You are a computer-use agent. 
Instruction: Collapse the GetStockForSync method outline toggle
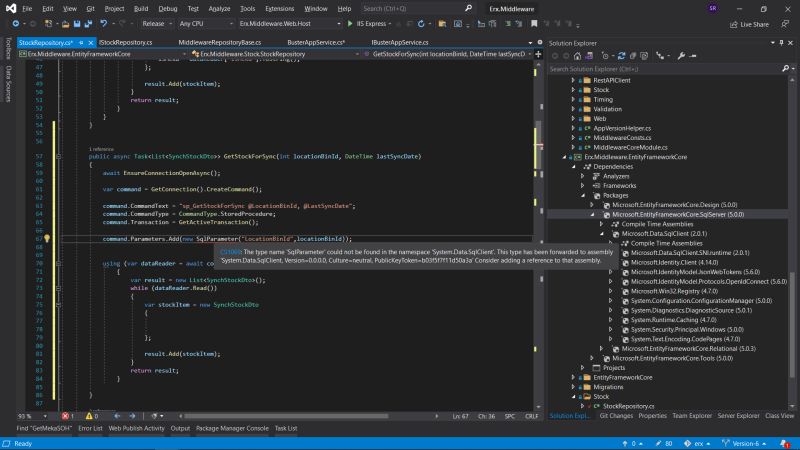pos(58,156)
